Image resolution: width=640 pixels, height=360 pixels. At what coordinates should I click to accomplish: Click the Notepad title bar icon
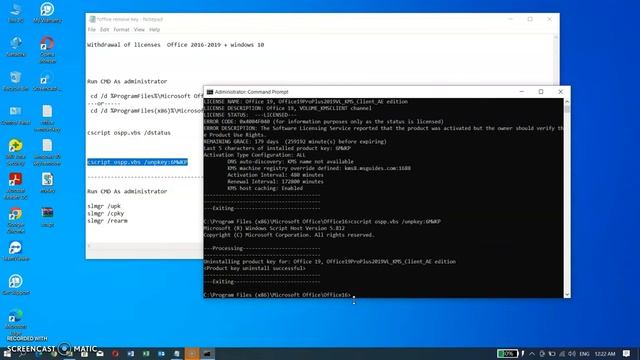[92, 19]
